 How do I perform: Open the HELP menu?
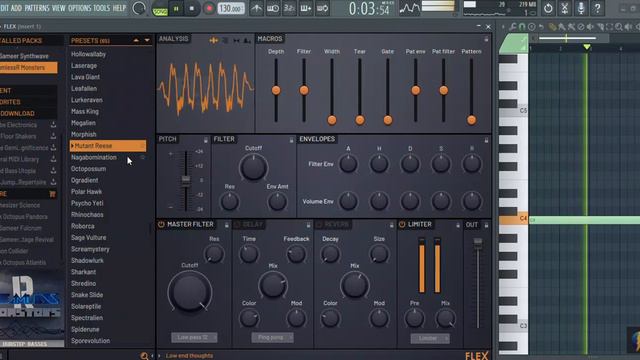(x=119, y=8)
